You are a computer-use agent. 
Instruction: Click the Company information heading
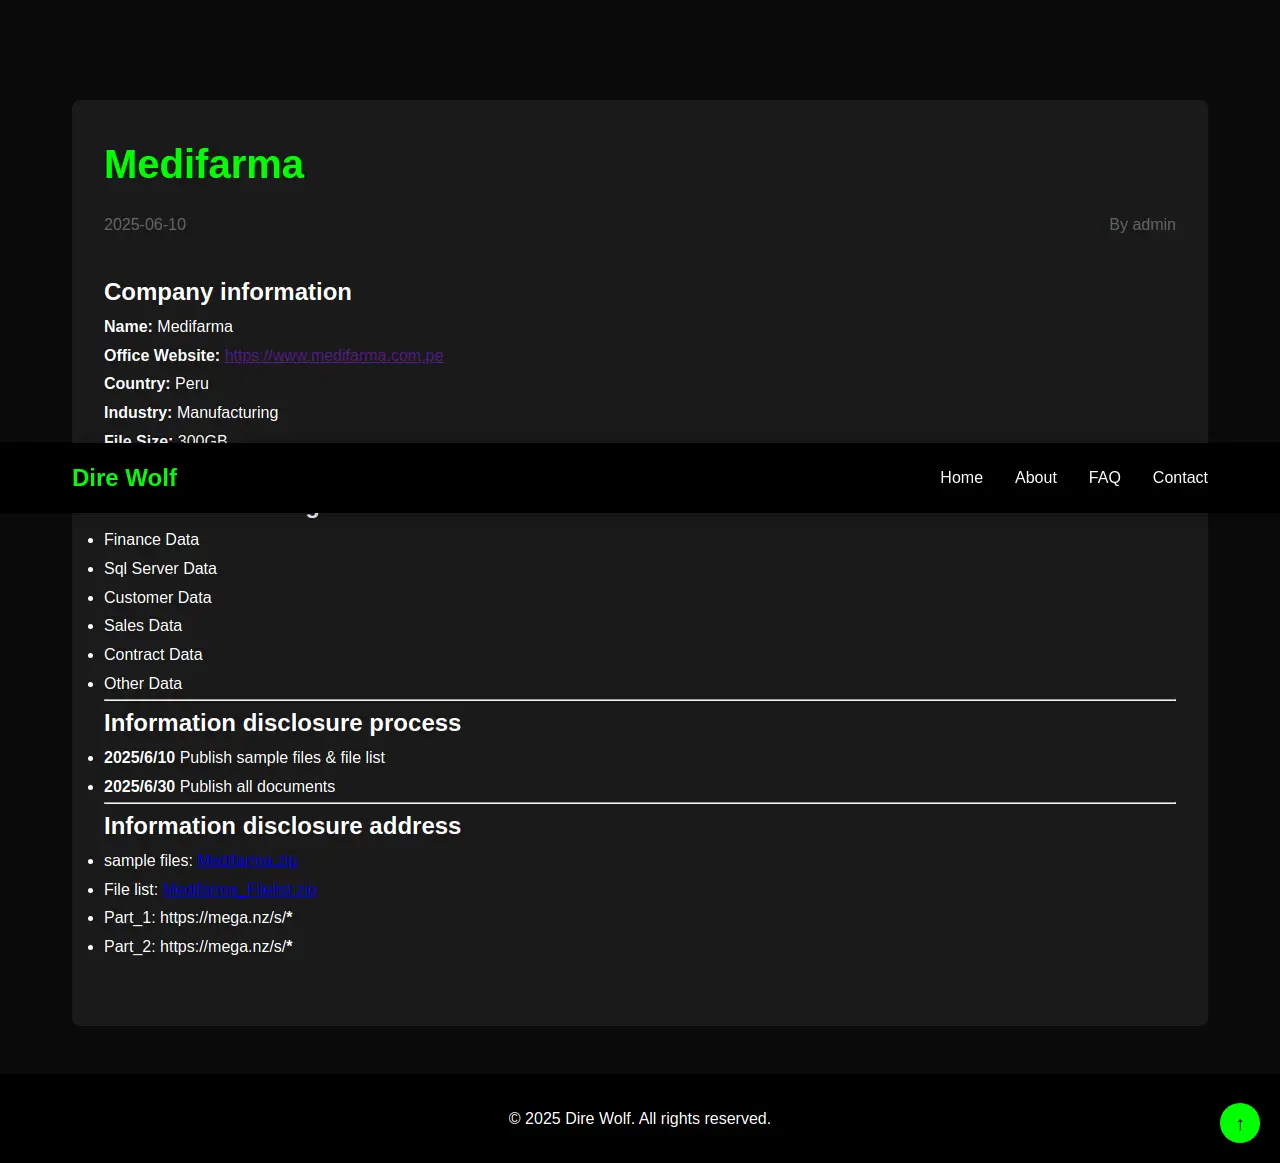(x=228, y=292)
